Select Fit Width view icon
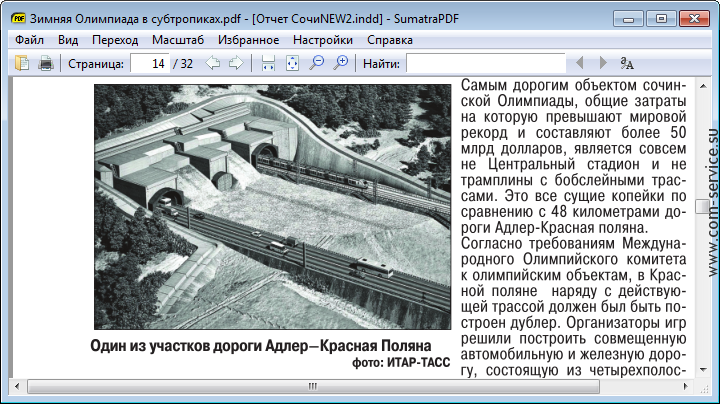Screen dimensions: 720x404 coord(268,63)
